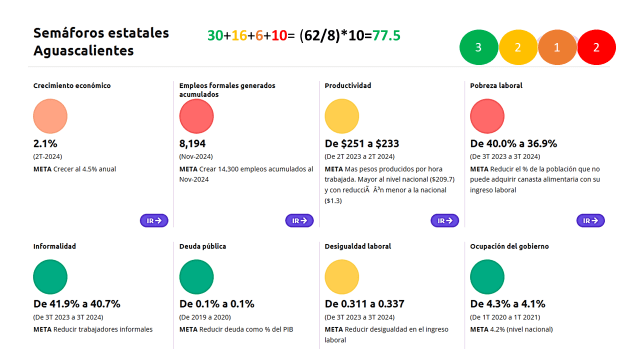Screen dimensions: 640x360
Task: Select the Productividad yellow indicator circle
Action: 342,116
